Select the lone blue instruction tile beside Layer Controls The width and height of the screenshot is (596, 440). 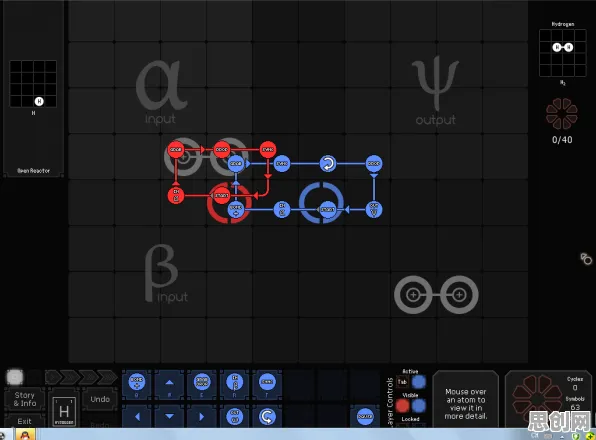pos(365,417)
